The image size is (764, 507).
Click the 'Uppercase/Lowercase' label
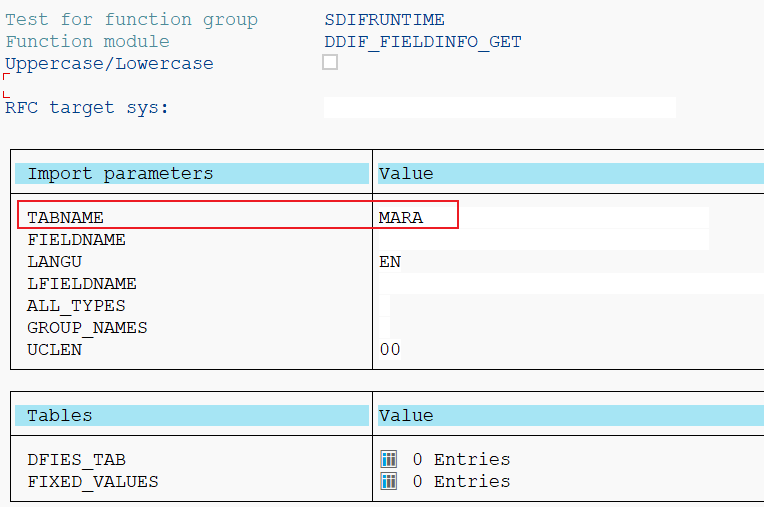click(x=110, y=64)
